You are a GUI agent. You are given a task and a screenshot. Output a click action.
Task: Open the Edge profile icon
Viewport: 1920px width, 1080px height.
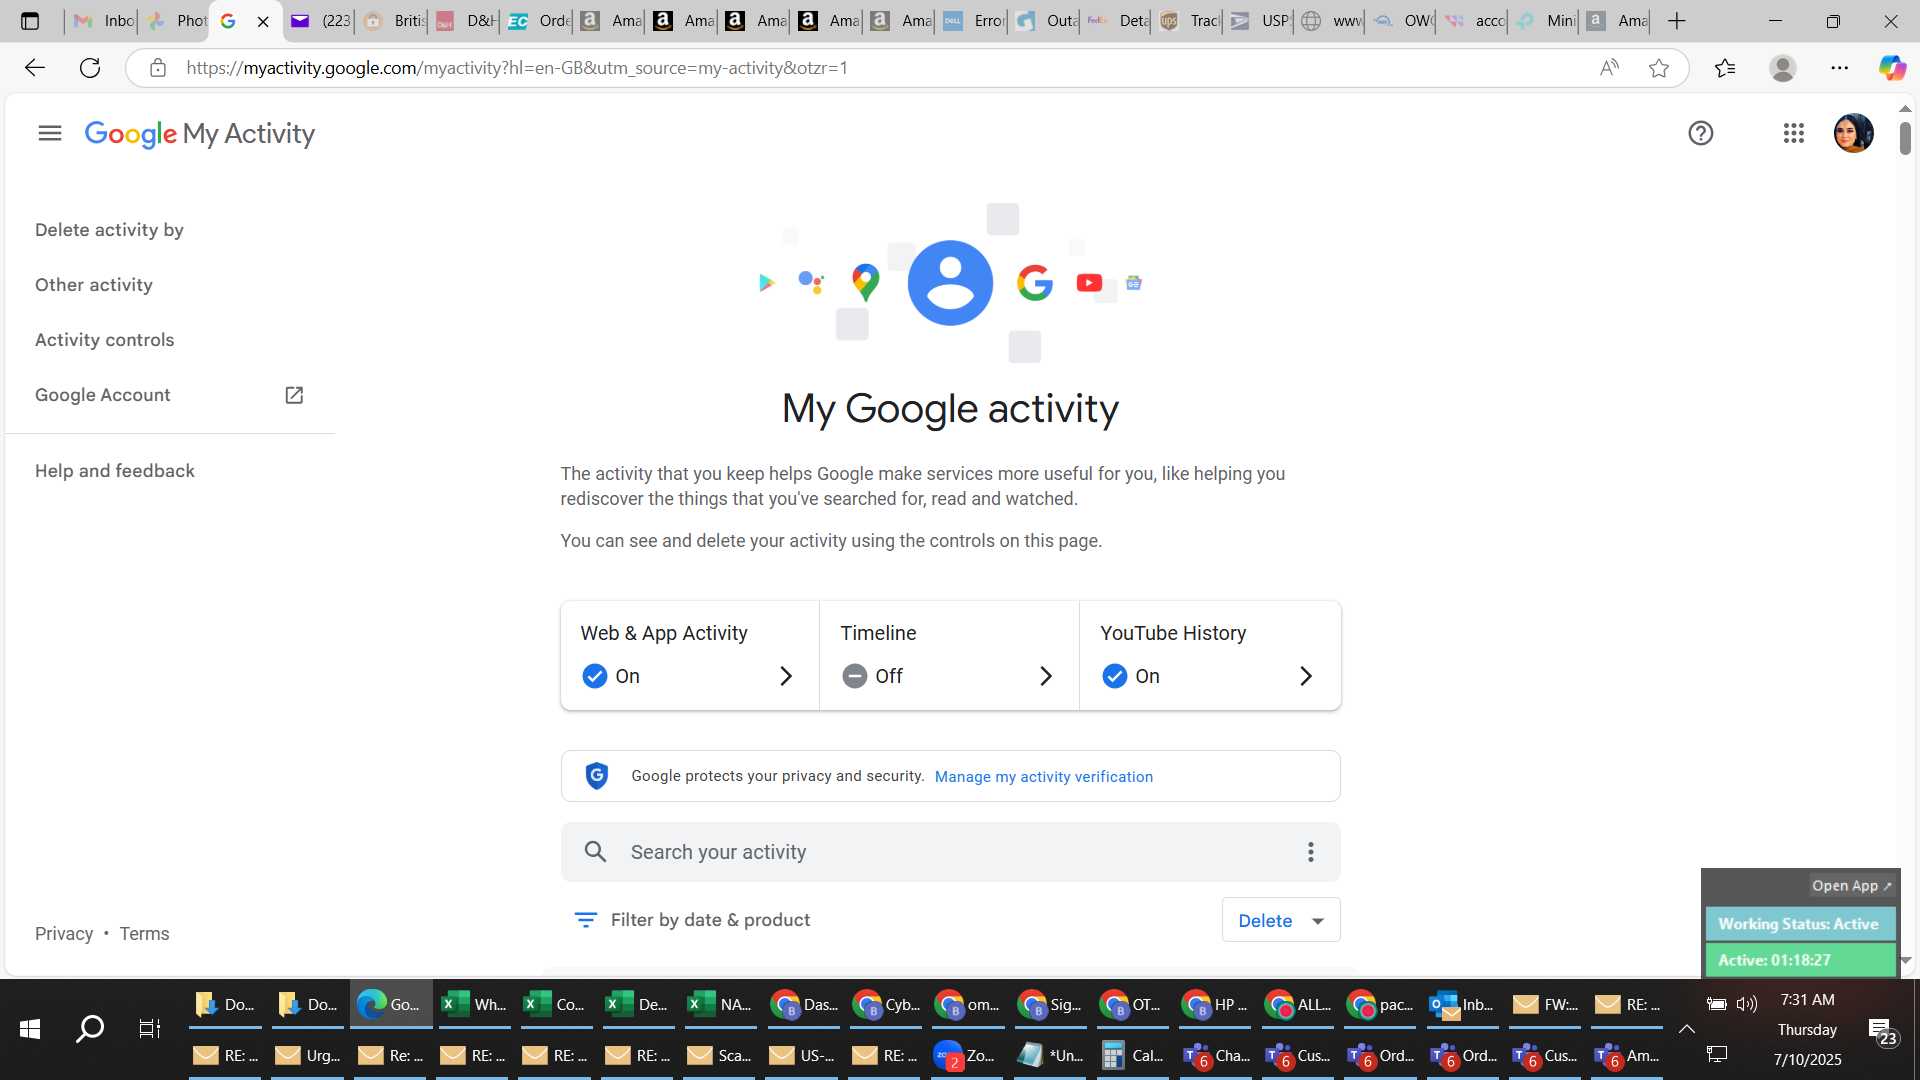pos(1782,68)
